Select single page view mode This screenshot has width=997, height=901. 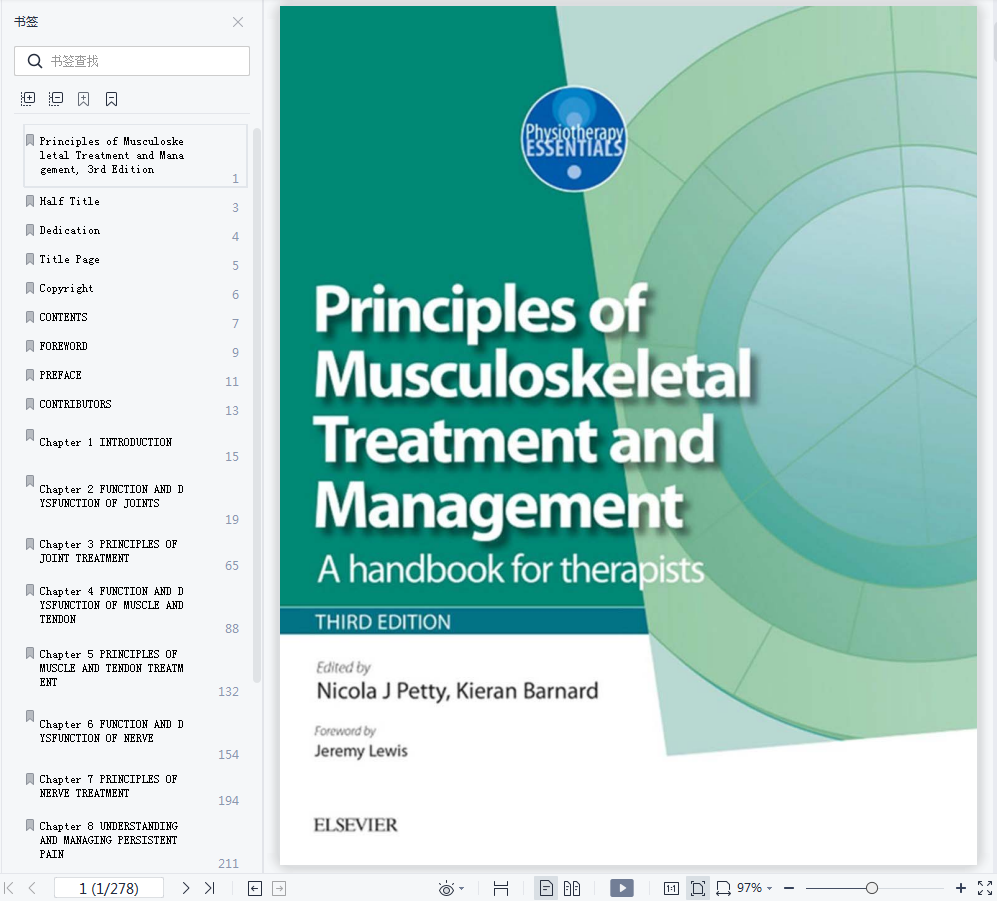coord(546,888)
